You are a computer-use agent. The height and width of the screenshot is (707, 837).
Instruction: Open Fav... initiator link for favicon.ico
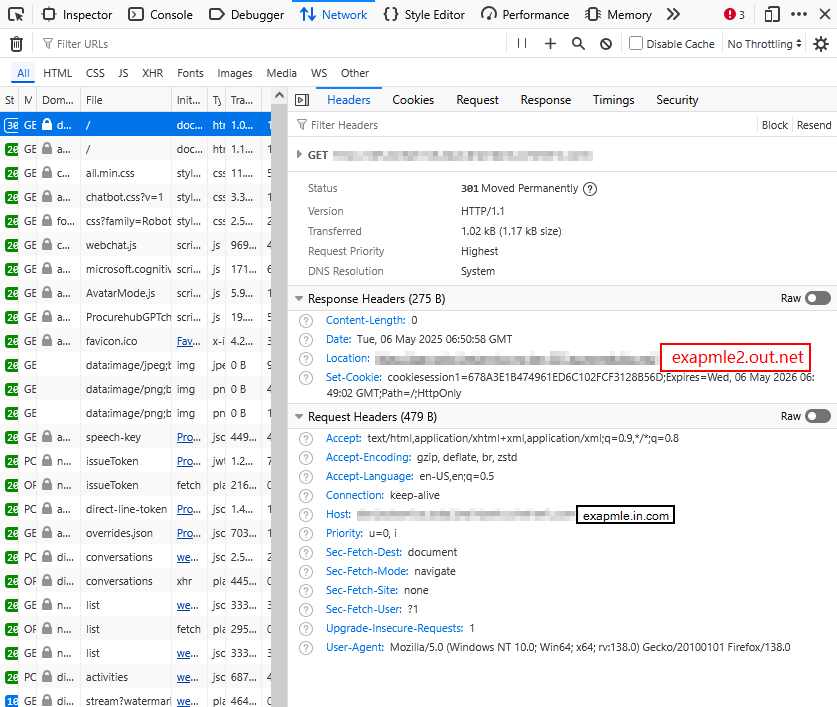click(189, 341)
